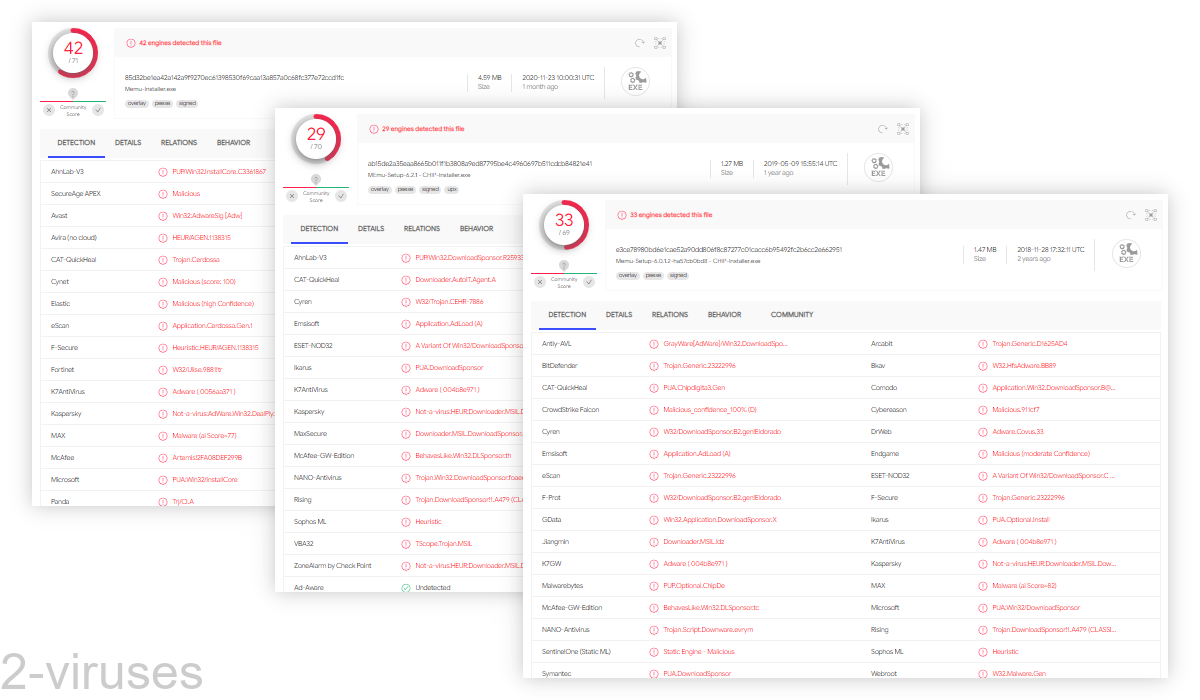Select DETECTION tab in the 33-detection report

(568, 315)
